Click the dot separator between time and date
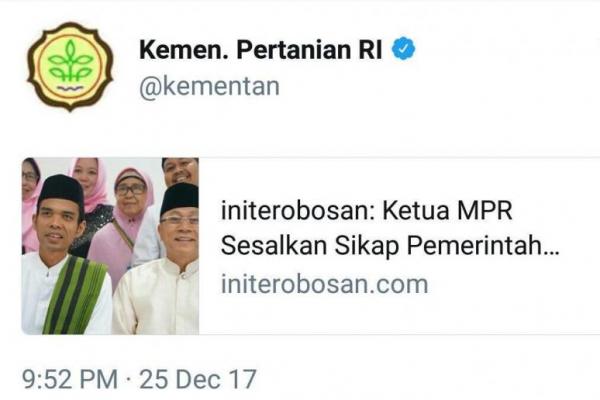600x400 pixels. click(128, 379)
